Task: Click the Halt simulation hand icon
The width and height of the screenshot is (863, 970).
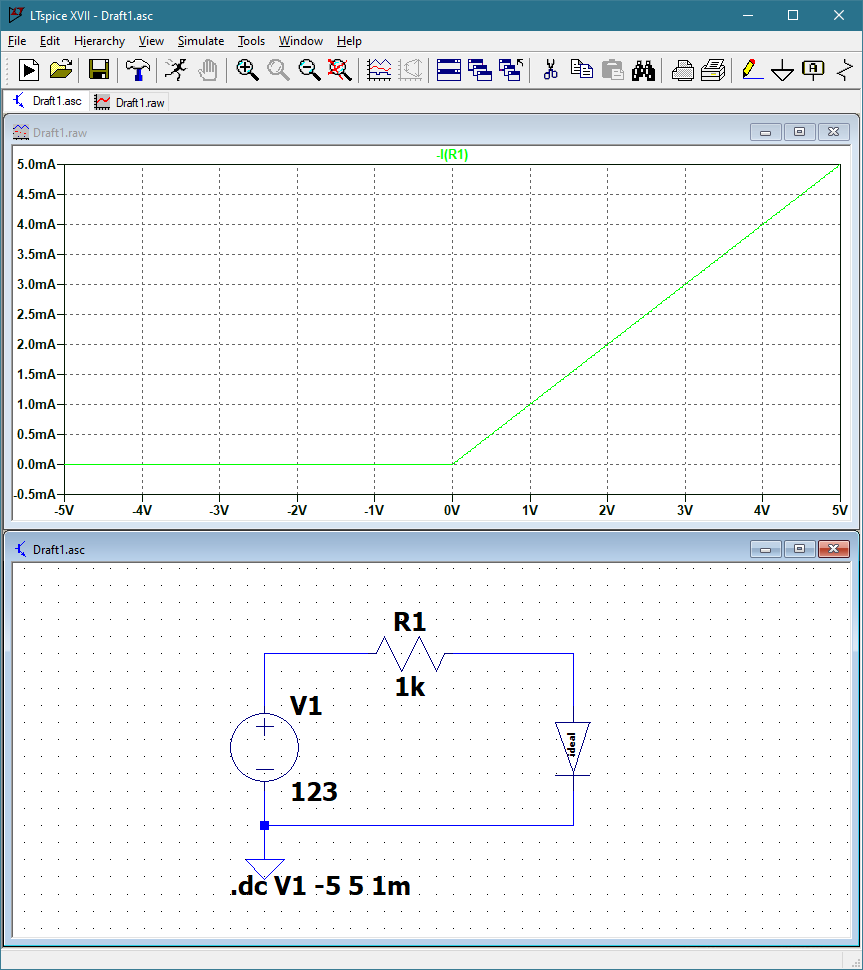Action: tap(208, 70)
